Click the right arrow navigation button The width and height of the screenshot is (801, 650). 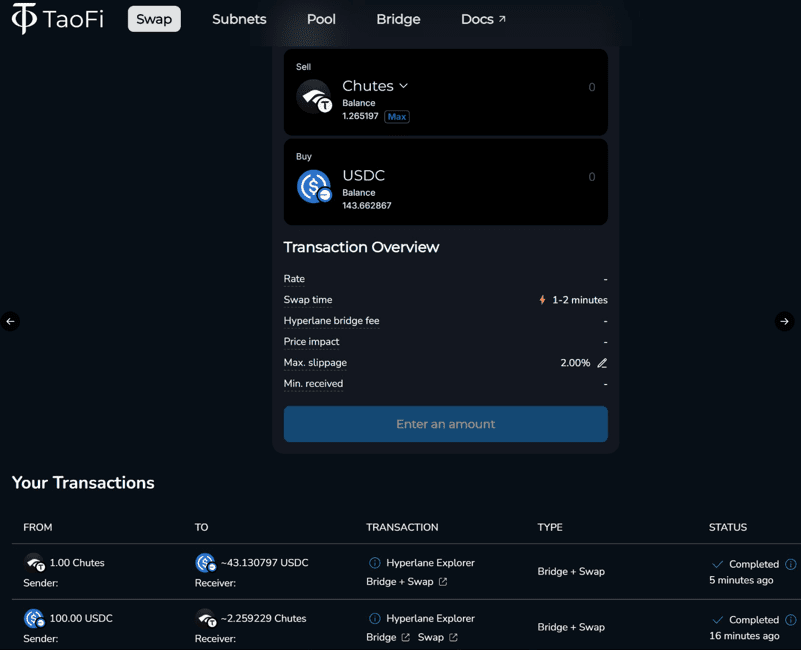[x=784, y=321]
